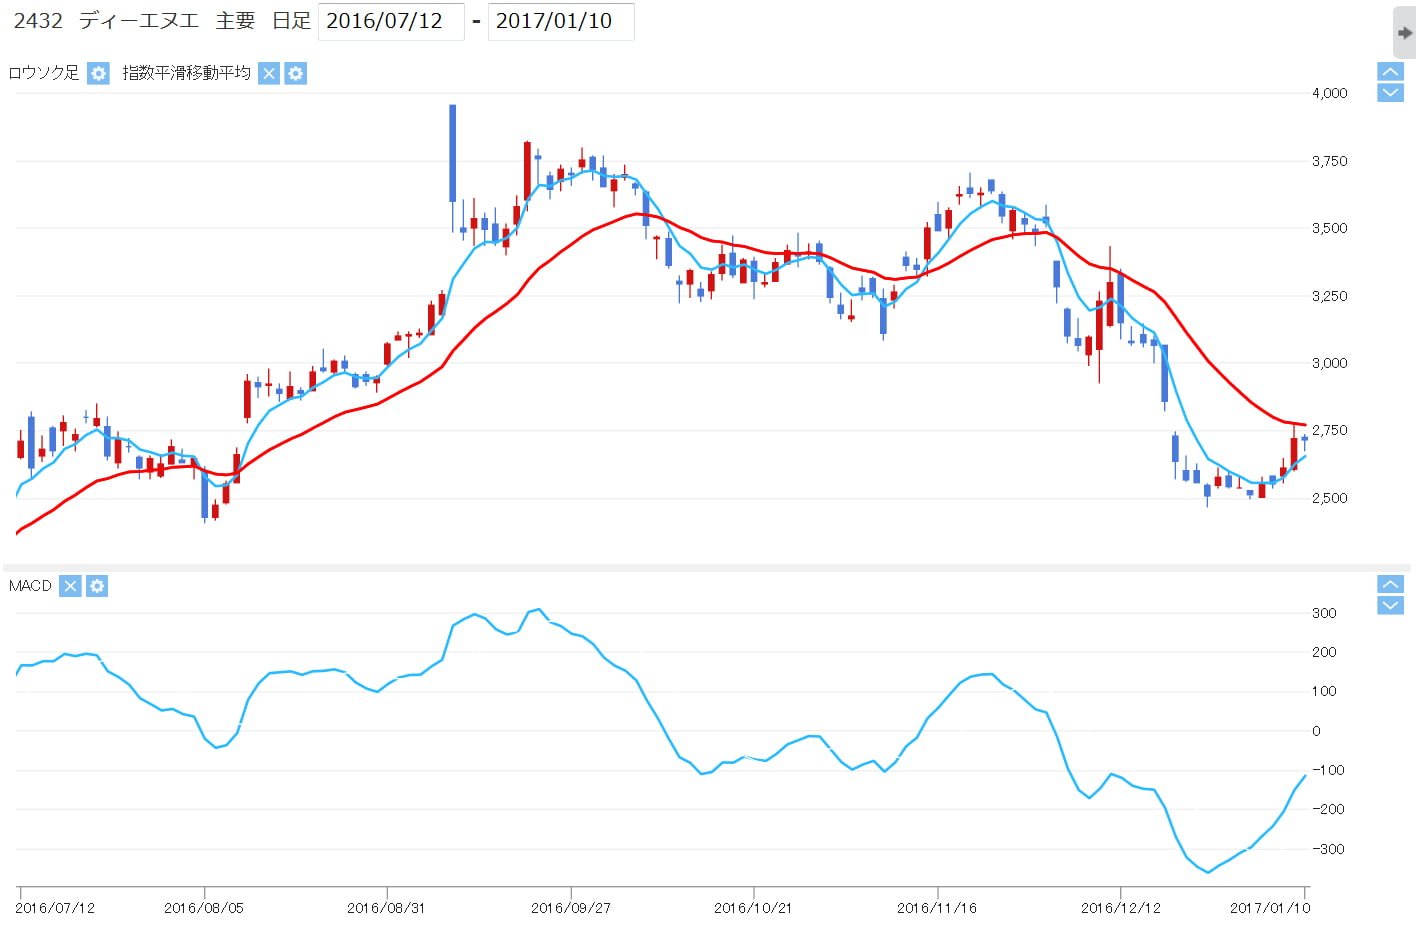Click the 2016/10/21 date axis label
The image size is (1416, 925).
pos(753,908)
